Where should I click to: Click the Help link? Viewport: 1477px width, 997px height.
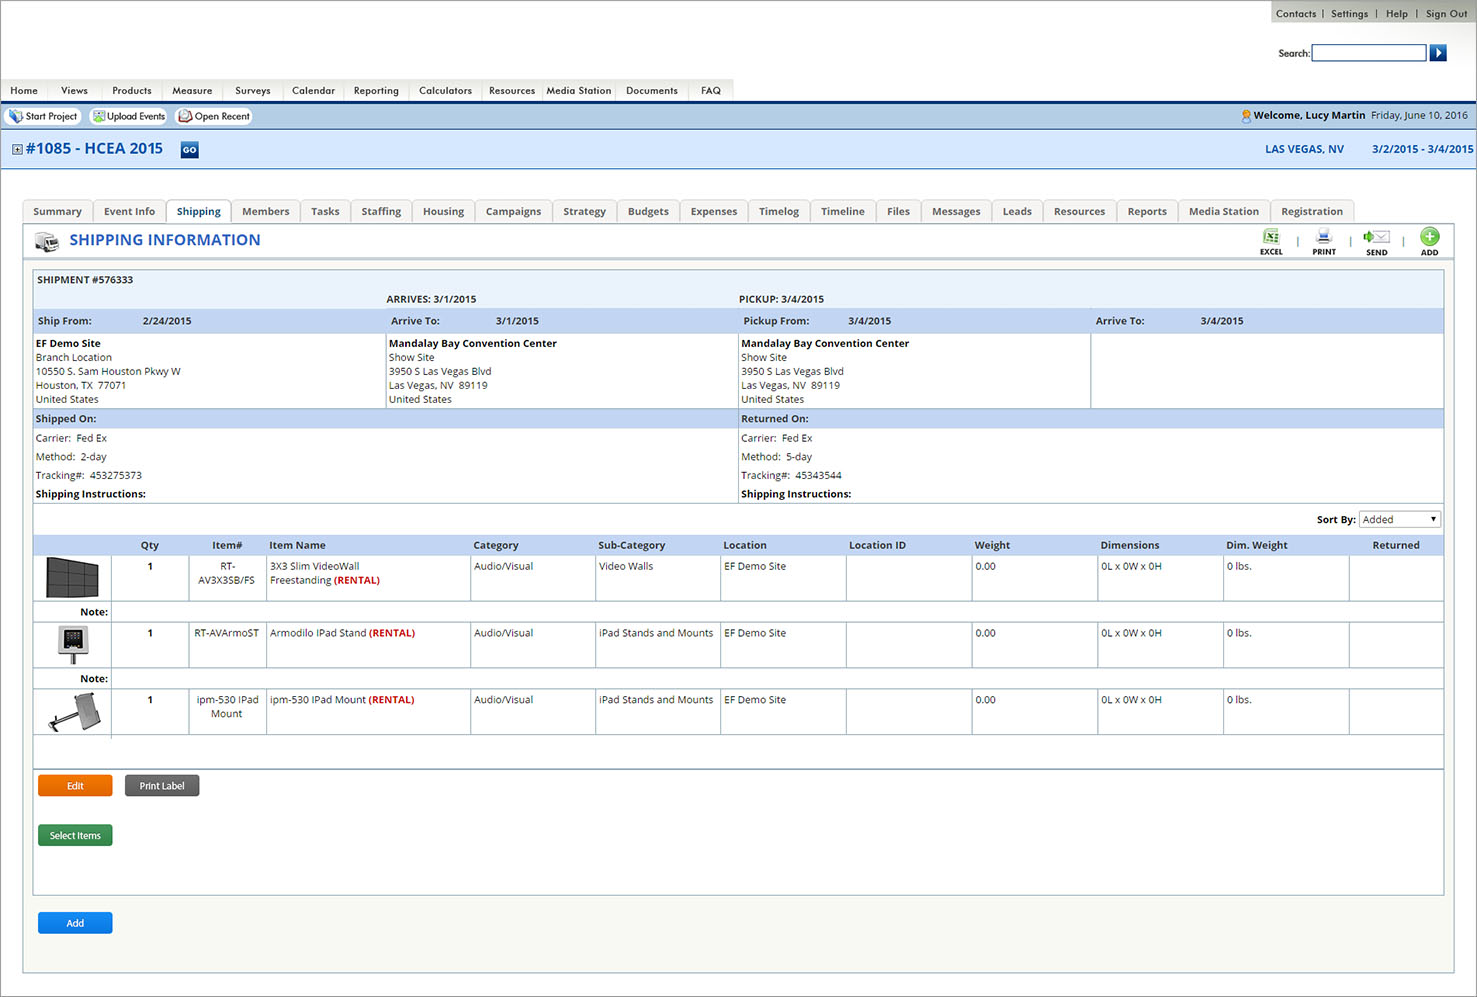pyautogui.click(x=1397, y=14)
